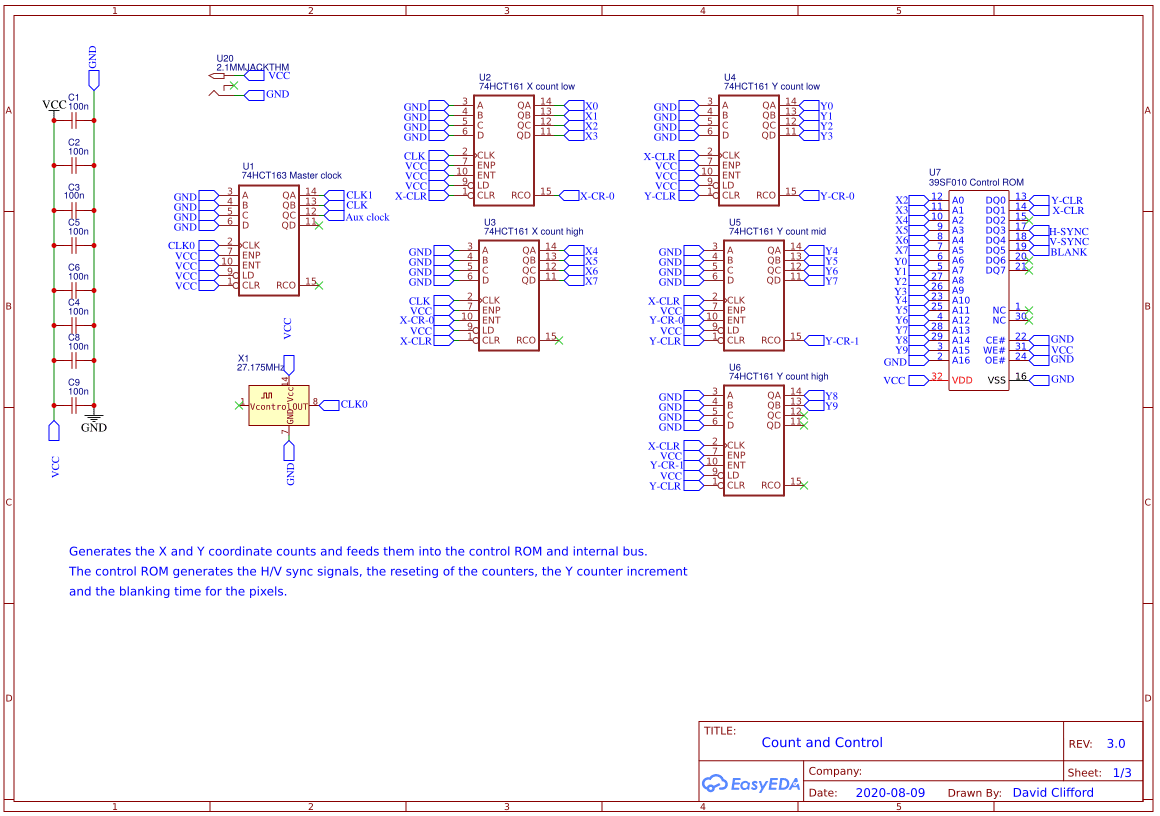Viewport: 1160px width, 816px height.
Task: Click the '74HCT161 X count high' label
Action: point(533,232)
